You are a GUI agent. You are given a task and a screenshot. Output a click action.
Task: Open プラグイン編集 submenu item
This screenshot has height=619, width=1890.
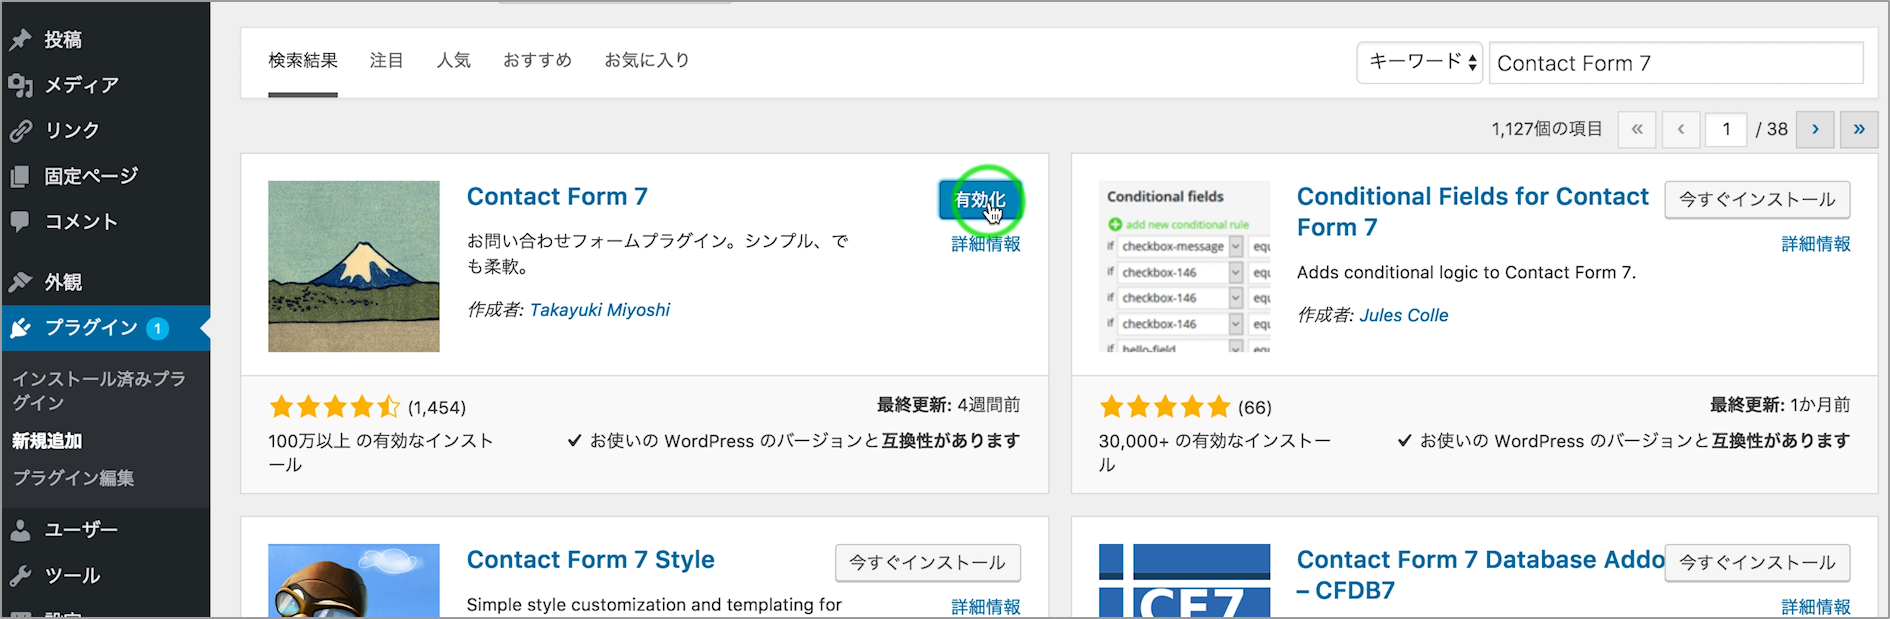73,478
